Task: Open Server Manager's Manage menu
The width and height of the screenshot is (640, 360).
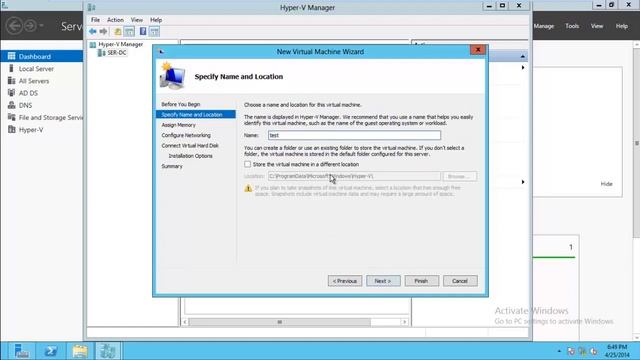Action: coord(544,26)
